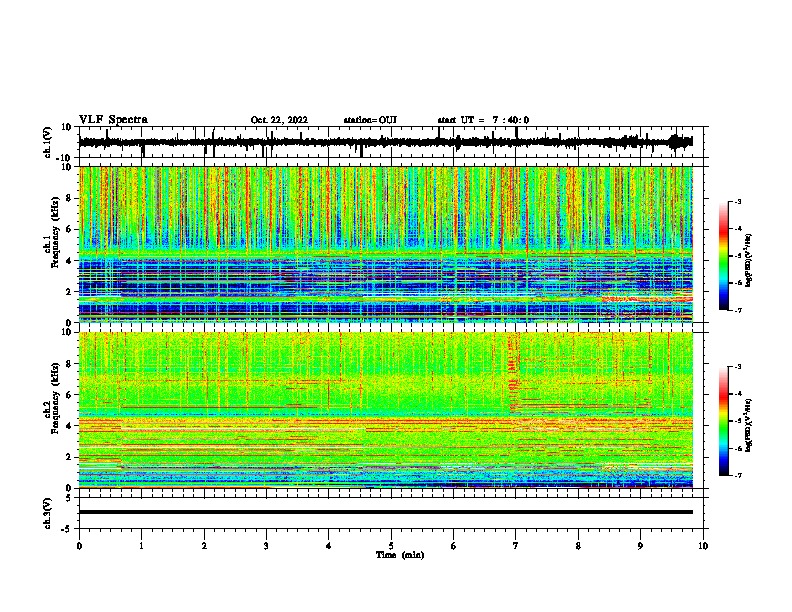Click time axis tick label "2"
The image size is (792, 612).
(204, 546)
